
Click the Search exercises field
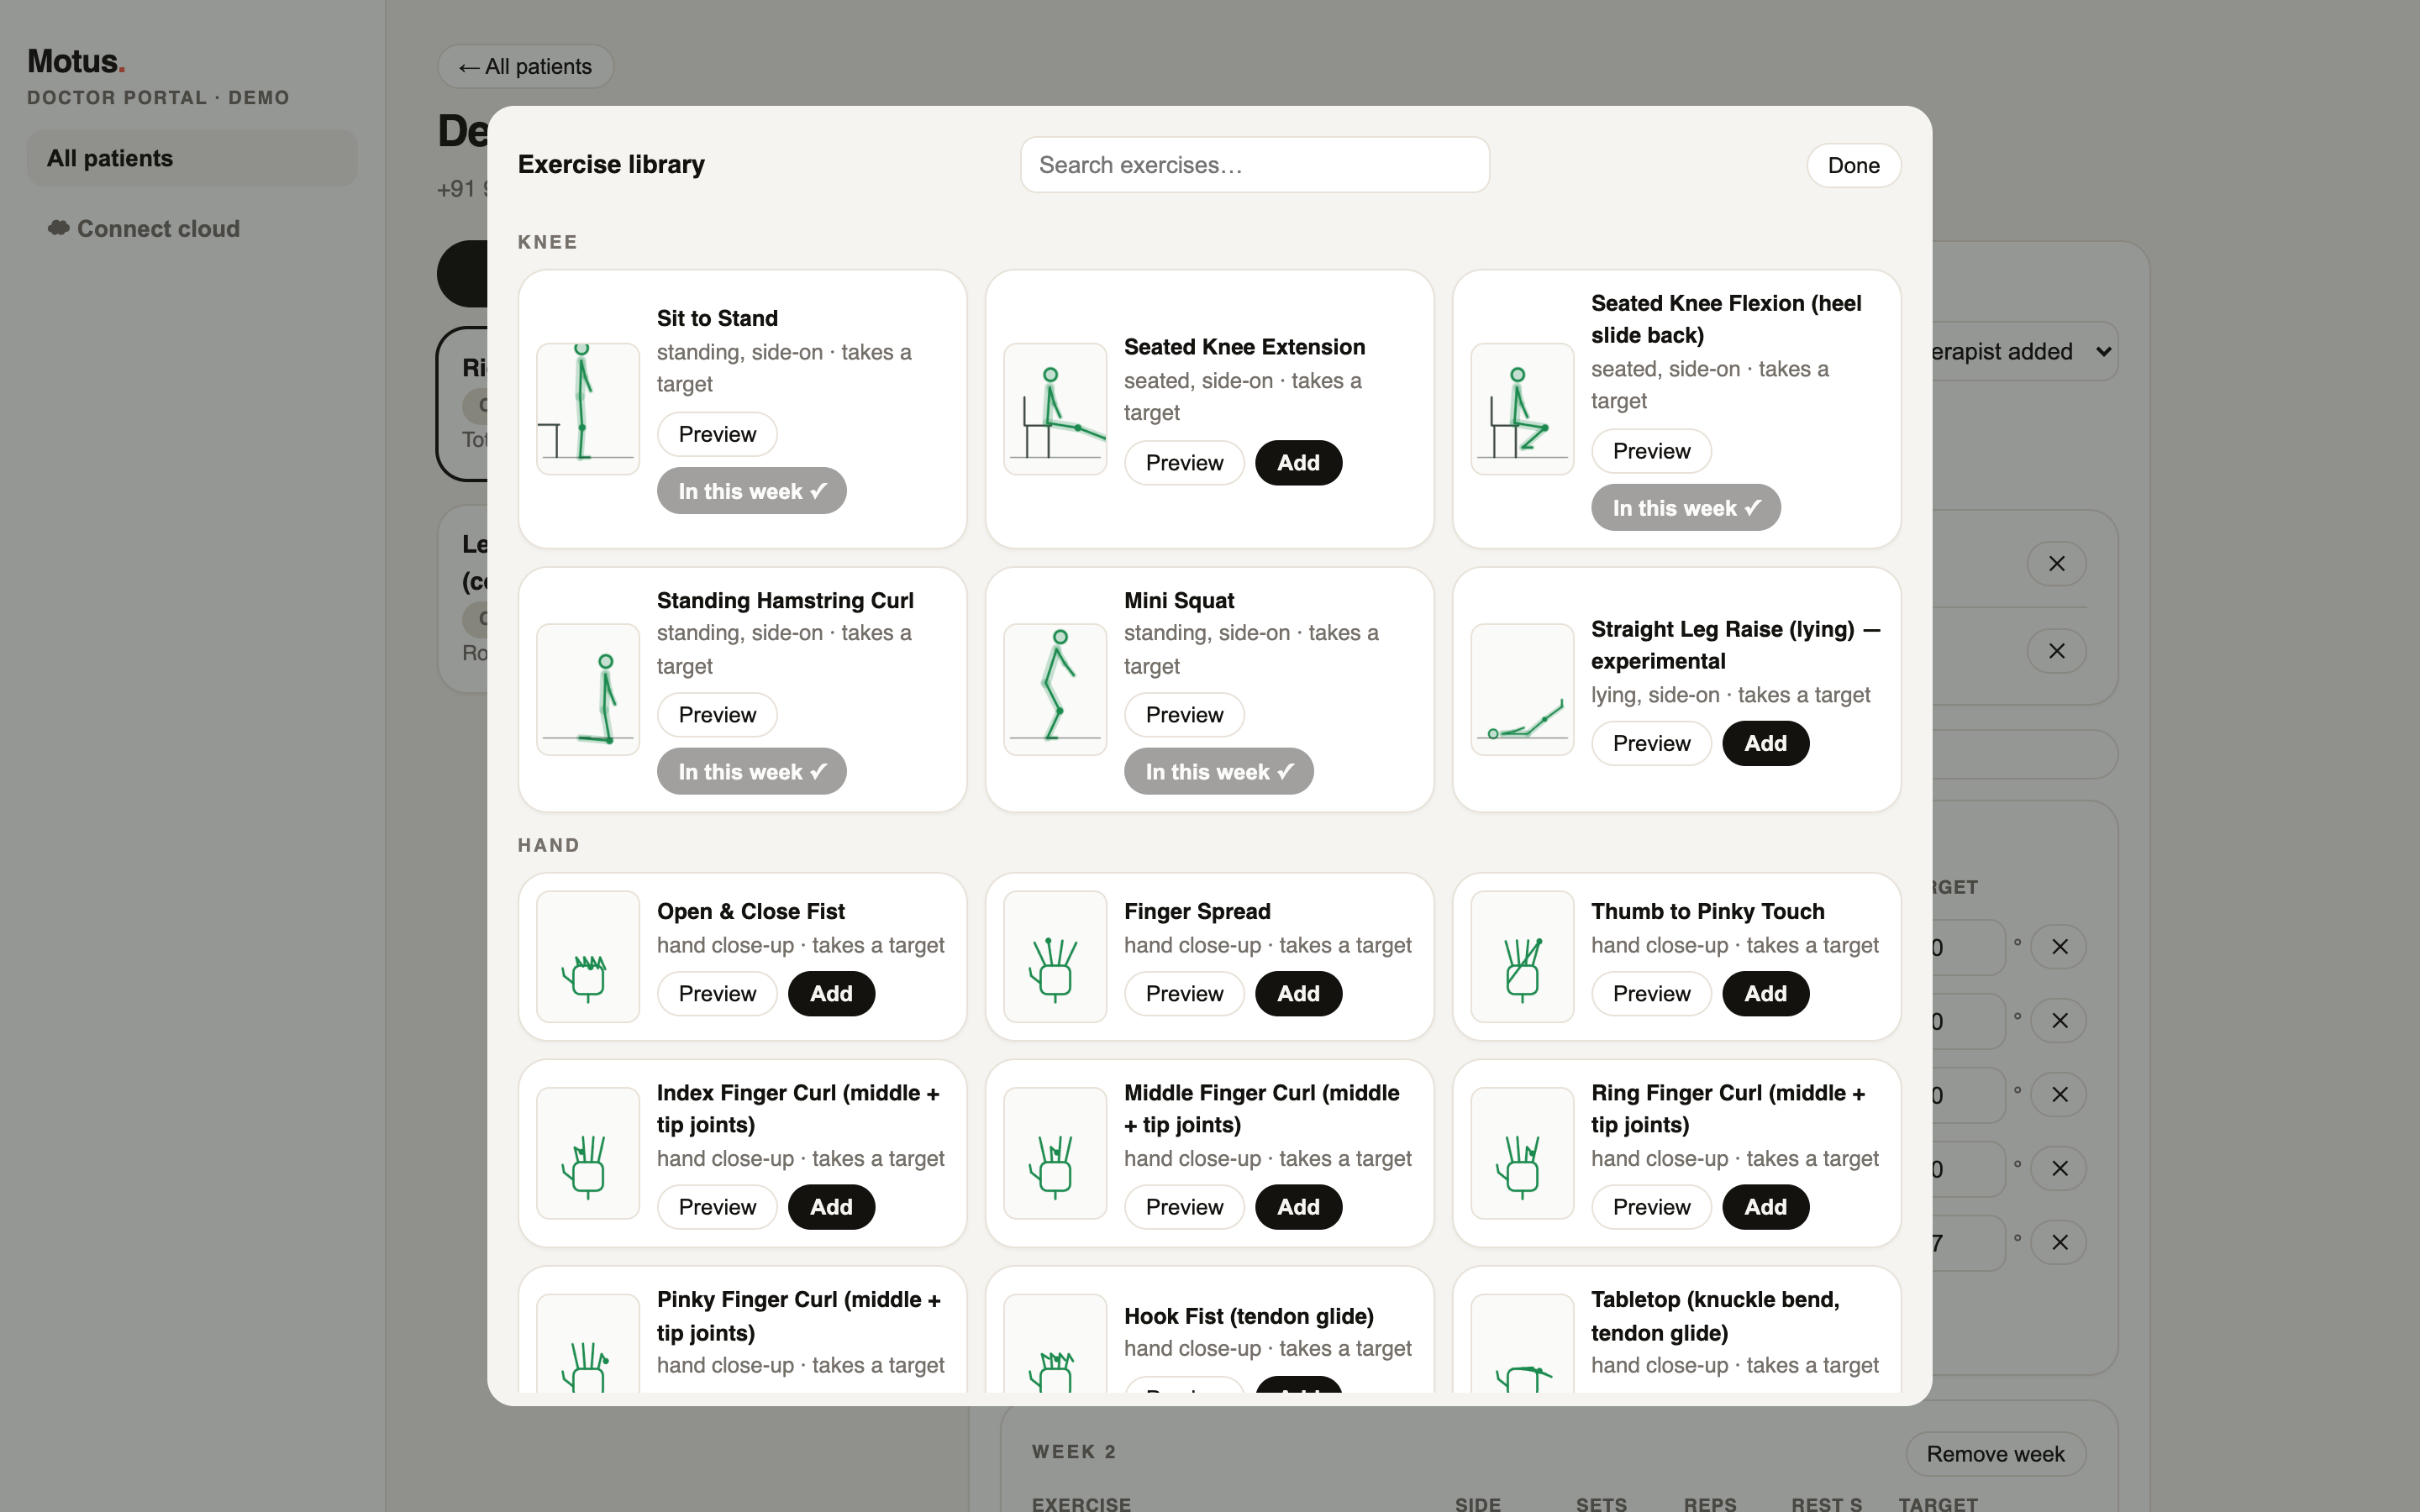click(x=1254, y=165)
